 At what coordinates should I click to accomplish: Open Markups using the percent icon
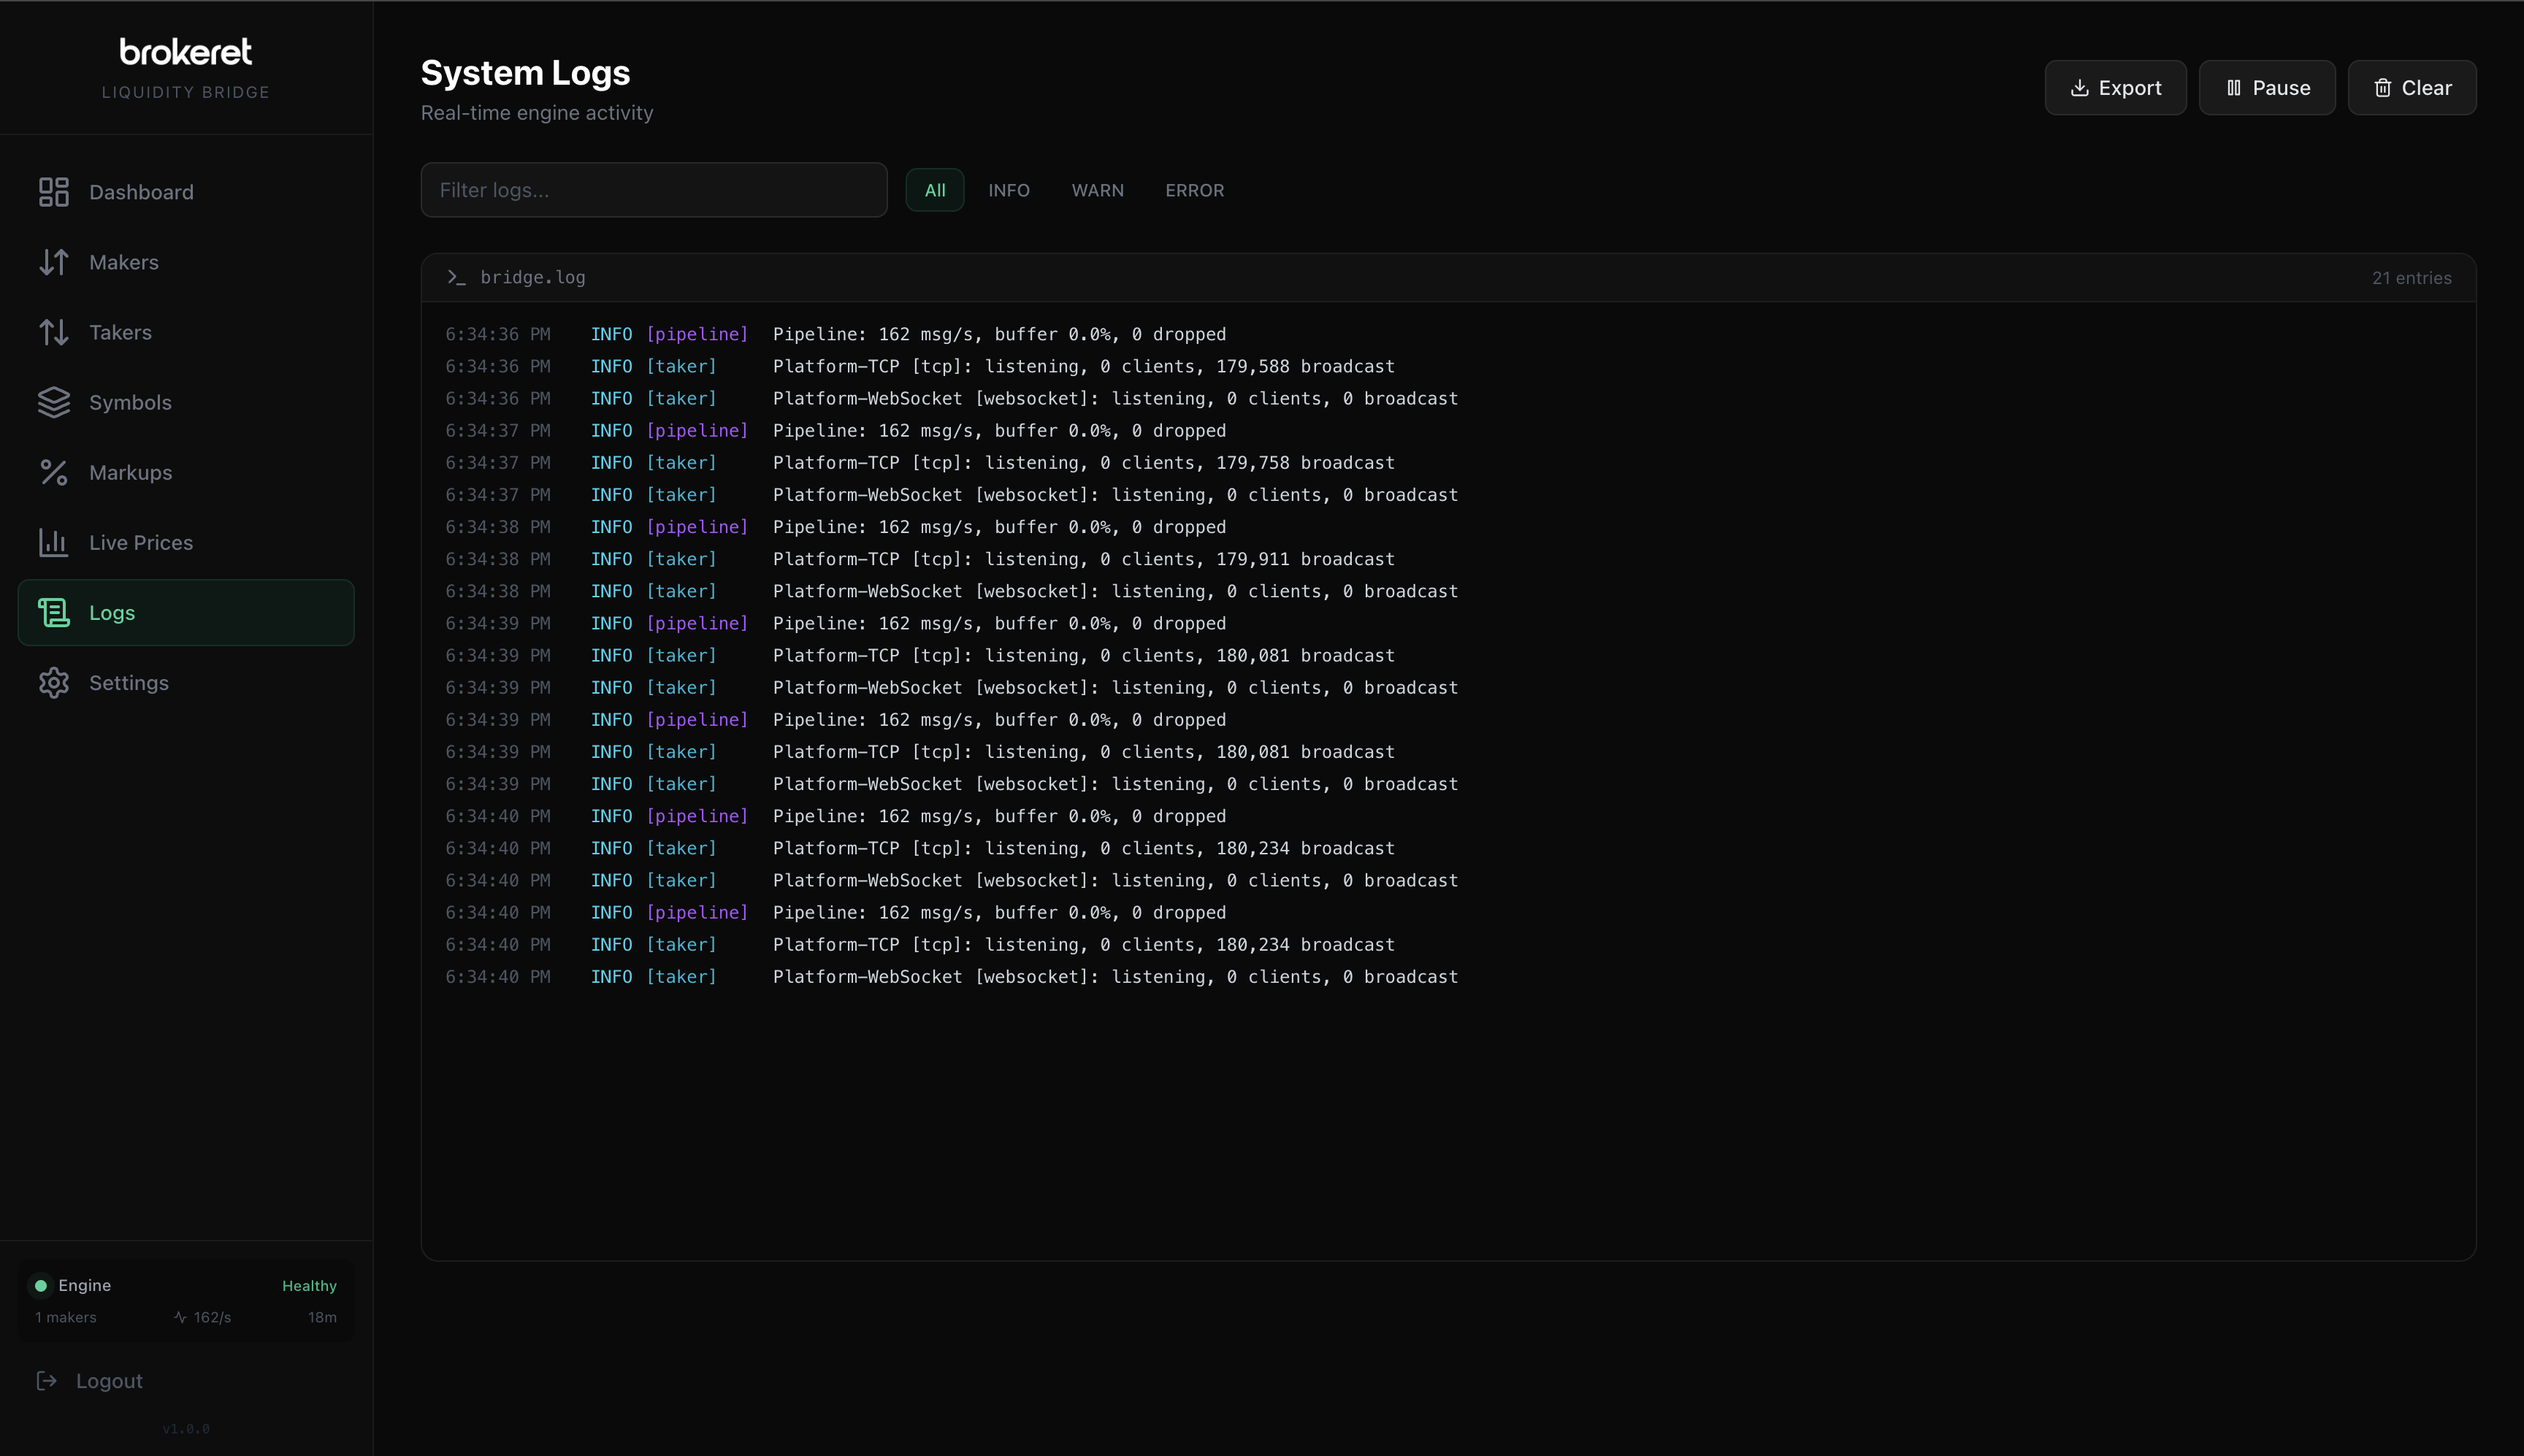click(x=54, y=472)
